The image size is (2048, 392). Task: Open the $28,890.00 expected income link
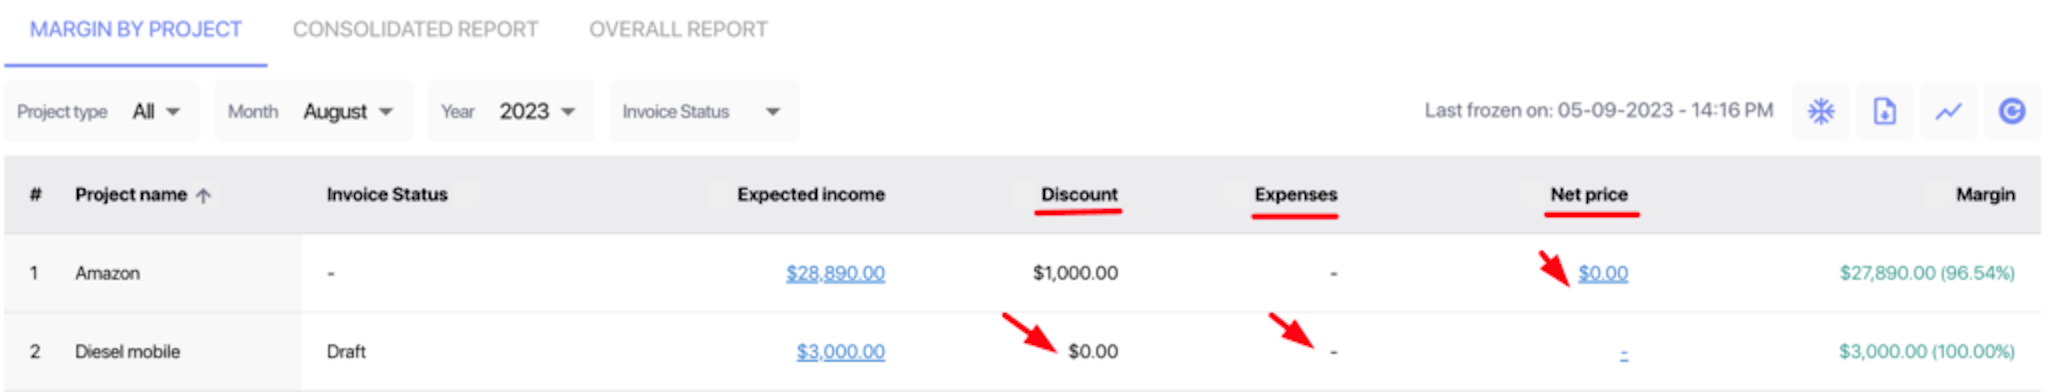pyautogui.click(x=835, y=273)
